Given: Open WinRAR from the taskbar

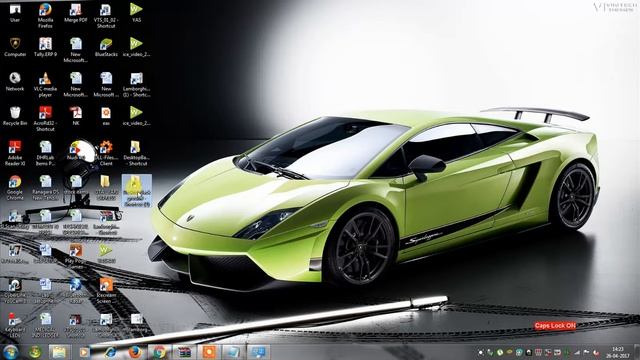Looking at the screenshot, I should point(184,352).
